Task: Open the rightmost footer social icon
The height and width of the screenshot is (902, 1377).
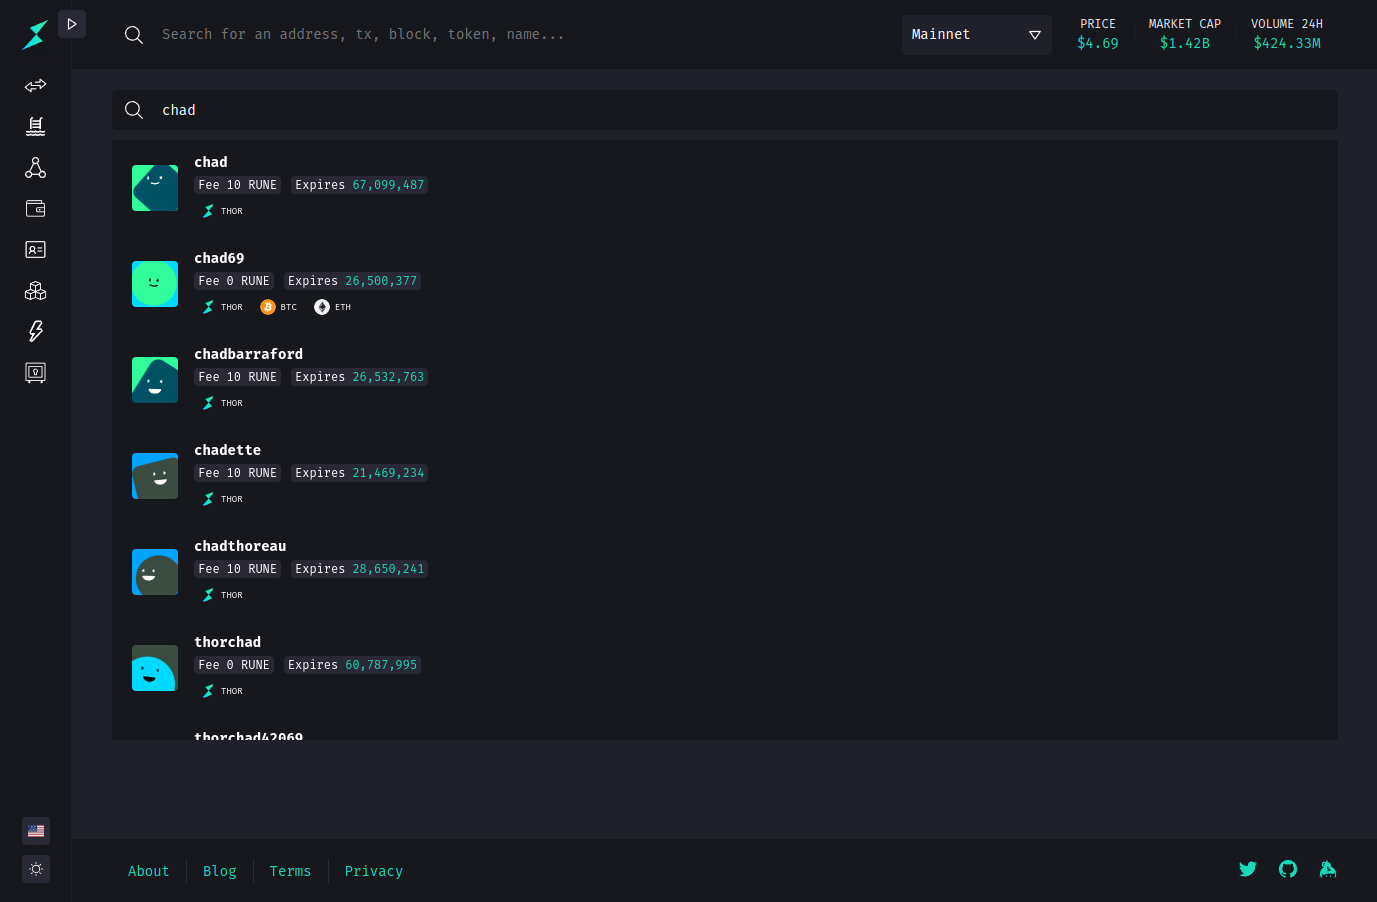Action: (x=1328, y=869)
